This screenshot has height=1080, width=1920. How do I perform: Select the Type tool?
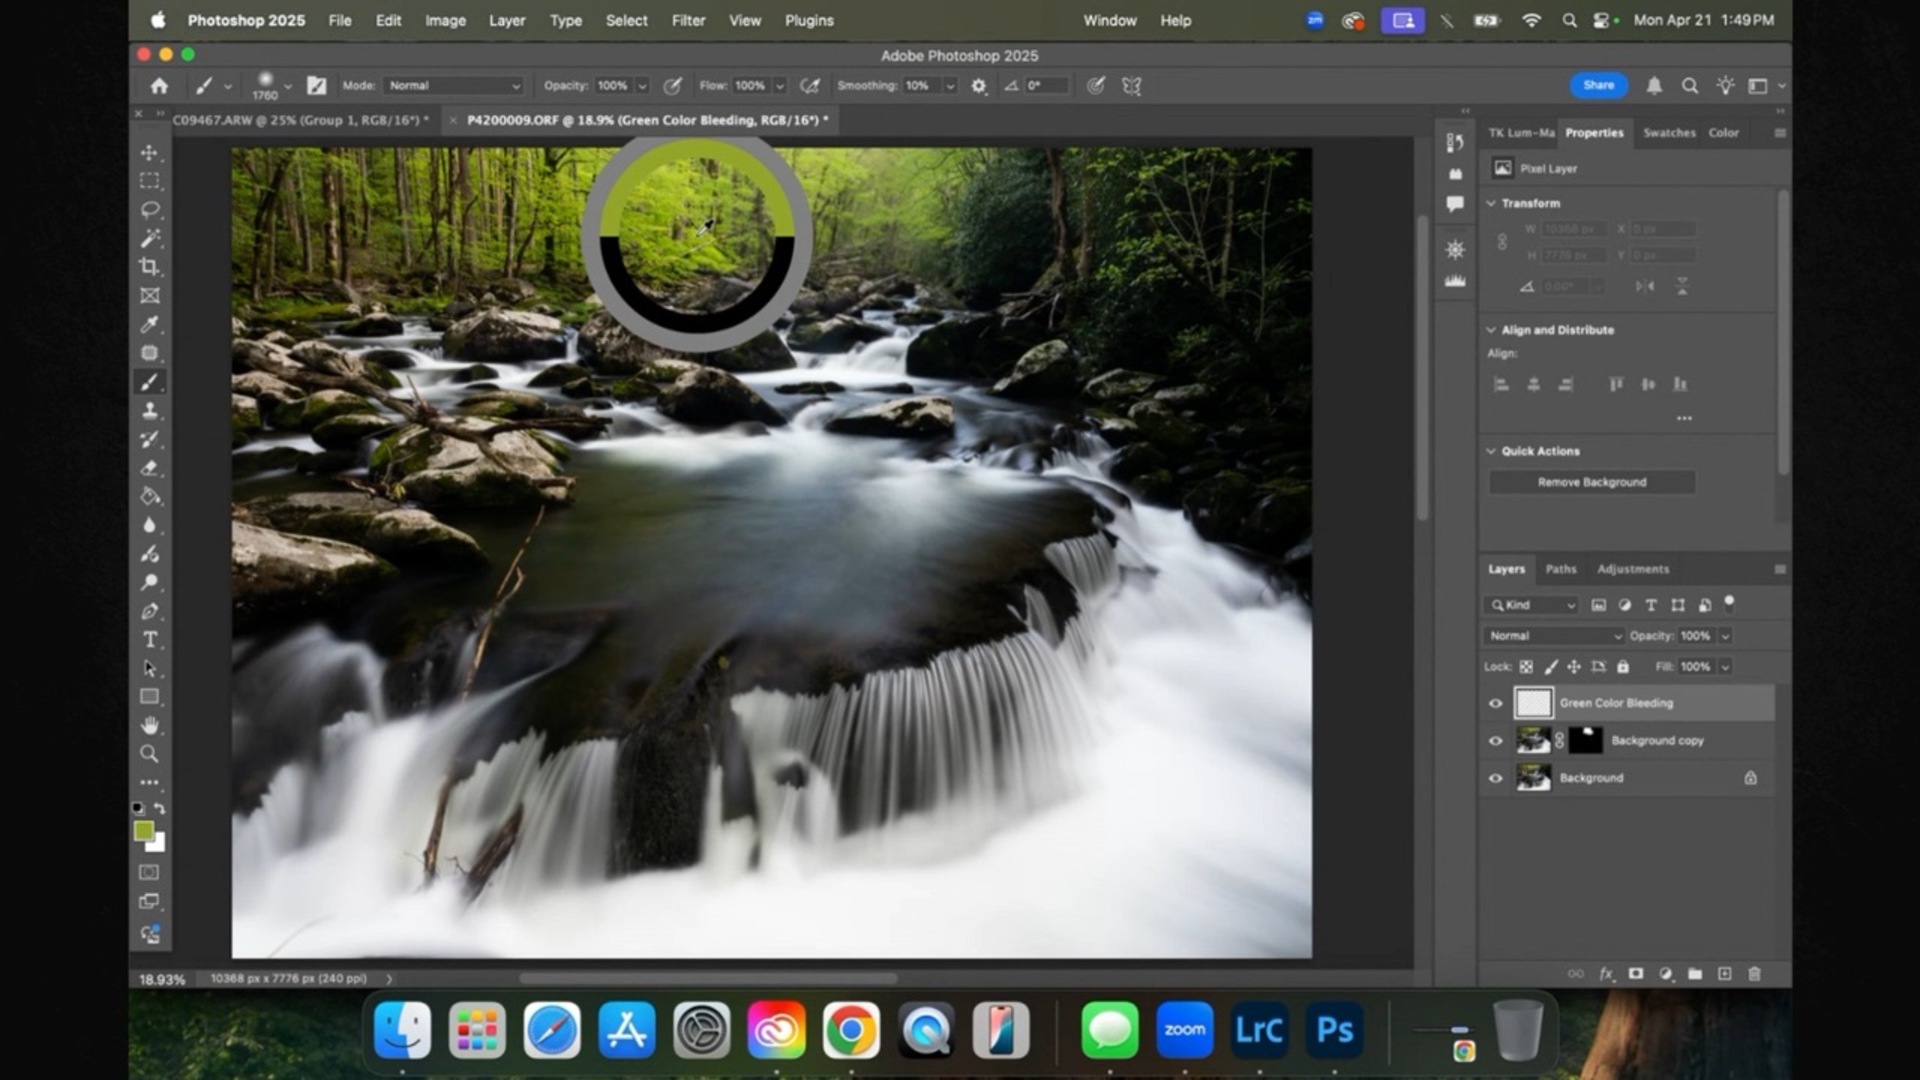[x=150, y=639]
